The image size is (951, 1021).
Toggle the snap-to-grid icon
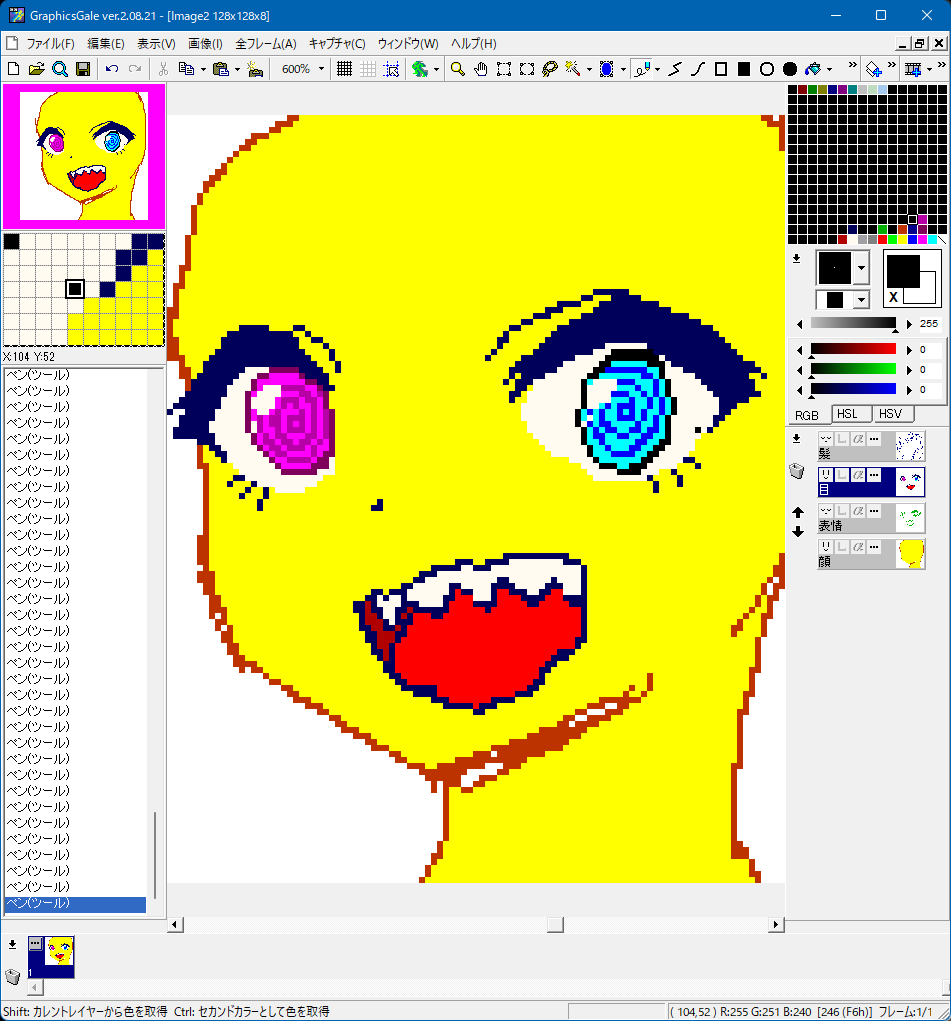pos(391,68)
